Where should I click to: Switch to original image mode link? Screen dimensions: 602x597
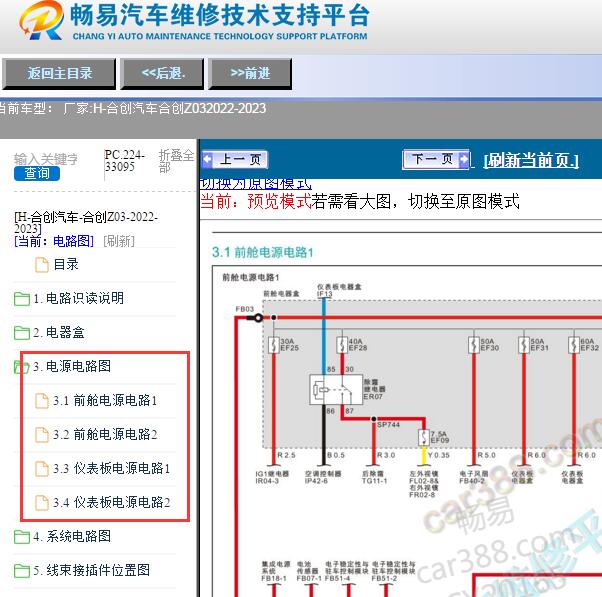click(x=256, y=184)
